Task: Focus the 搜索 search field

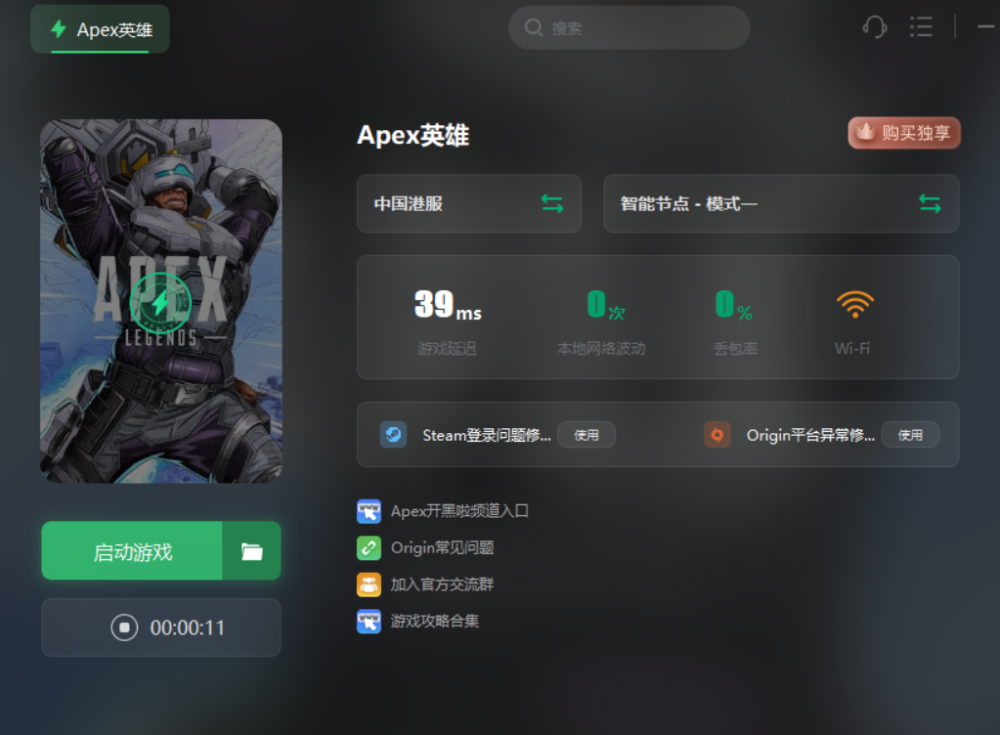Action: 629,28
